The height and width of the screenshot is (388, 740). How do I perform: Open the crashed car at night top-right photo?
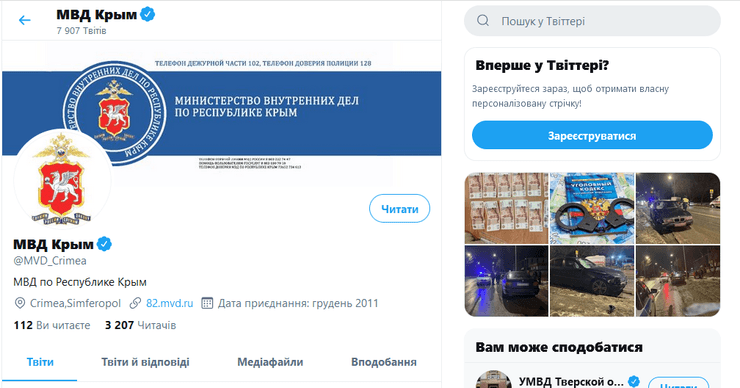[678, 208]
